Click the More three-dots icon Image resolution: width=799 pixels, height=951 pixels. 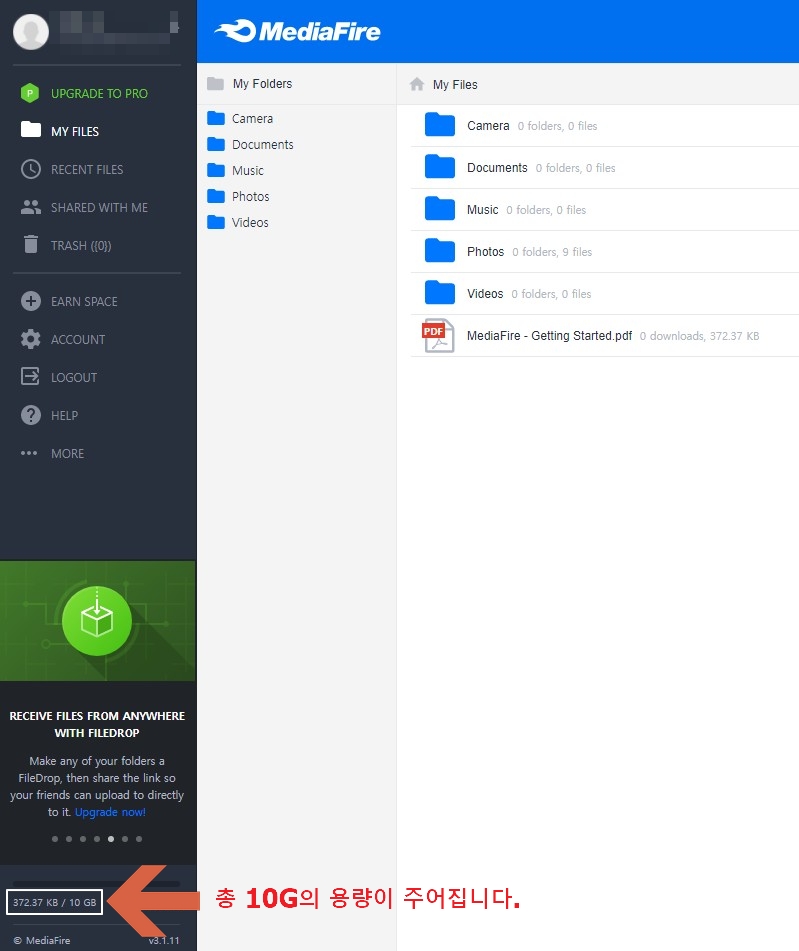point(29,453)
